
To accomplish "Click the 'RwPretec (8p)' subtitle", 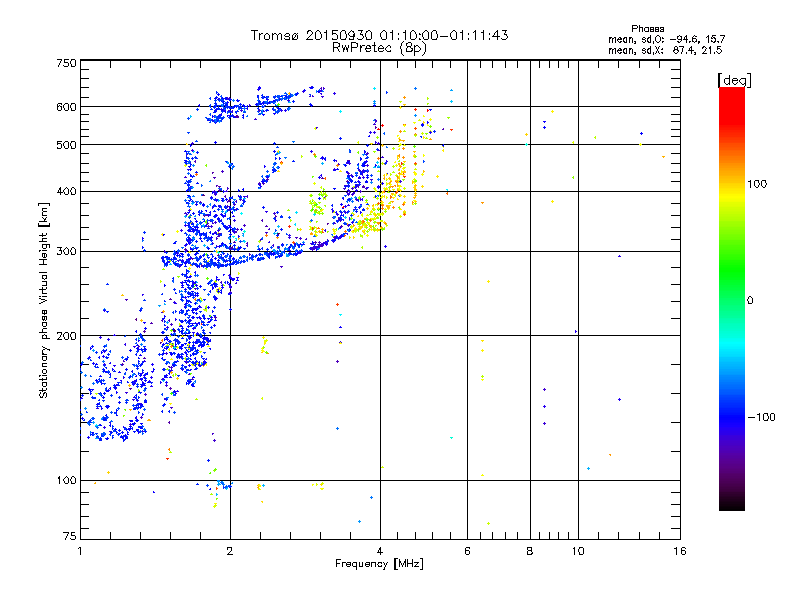I will coord(379,48).
